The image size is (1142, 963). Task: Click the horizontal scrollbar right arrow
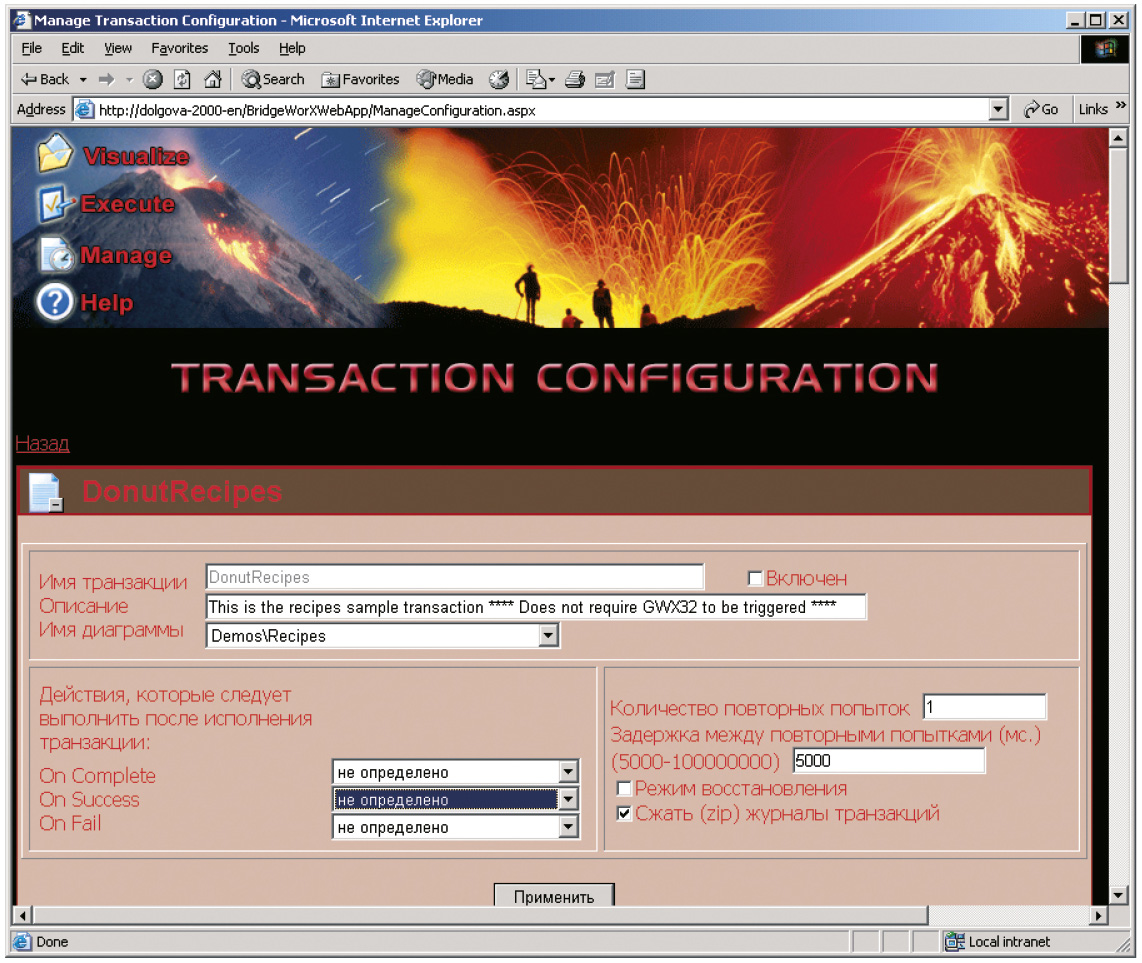pyautogui.click(x=1098, y=914)
